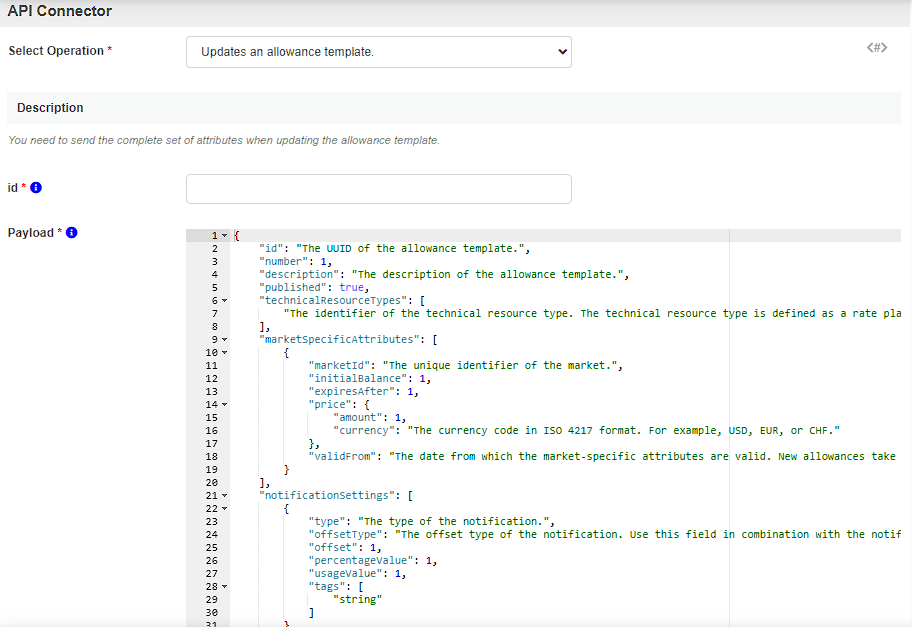Screen dimensions: 912x627
Task: Collapse technicalResourceTypes fold arrow on line 6
Action: point(225,301)
